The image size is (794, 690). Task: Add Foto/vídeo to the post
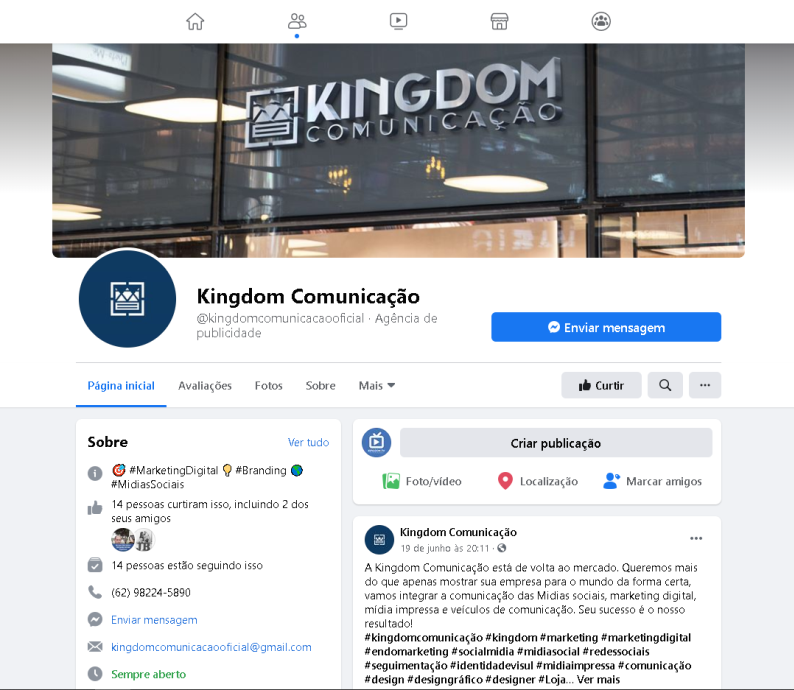(421, 481)
